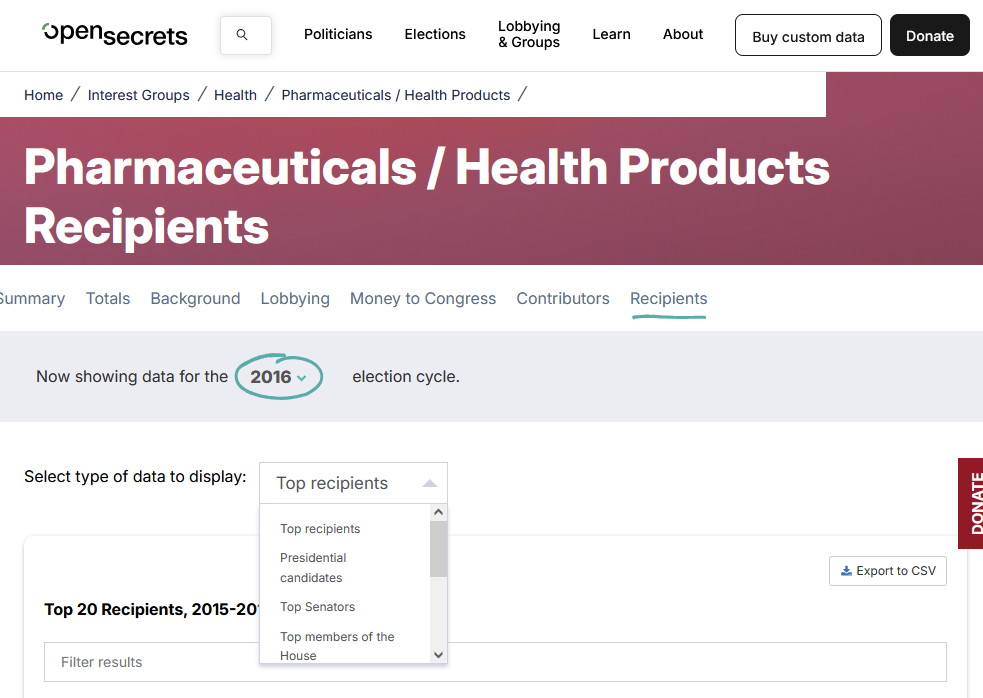
Task: Switch to the Totals tab
Action: [x=108, y=299]
